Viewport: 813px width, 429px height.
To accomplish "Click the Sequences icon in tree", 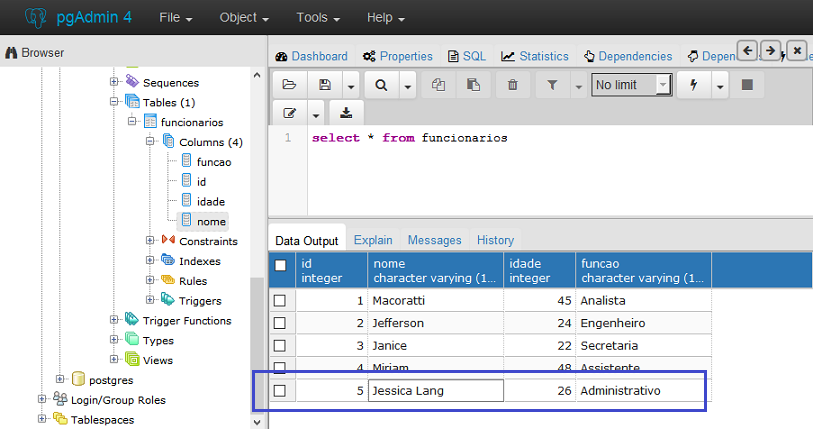I will (132, 81).
